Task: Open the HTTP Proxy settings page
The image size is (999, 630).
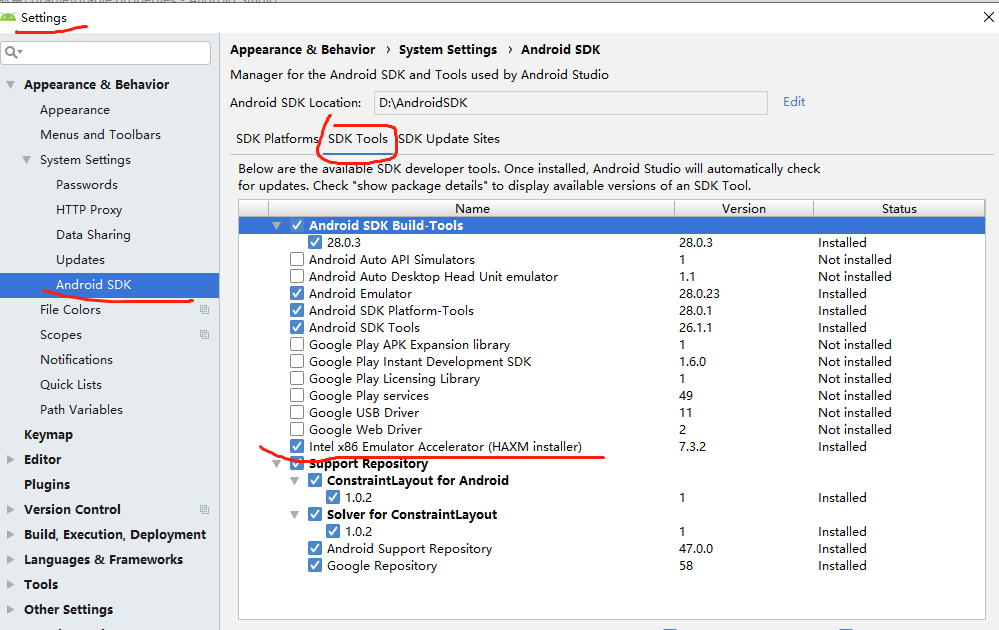Action: 89,210
